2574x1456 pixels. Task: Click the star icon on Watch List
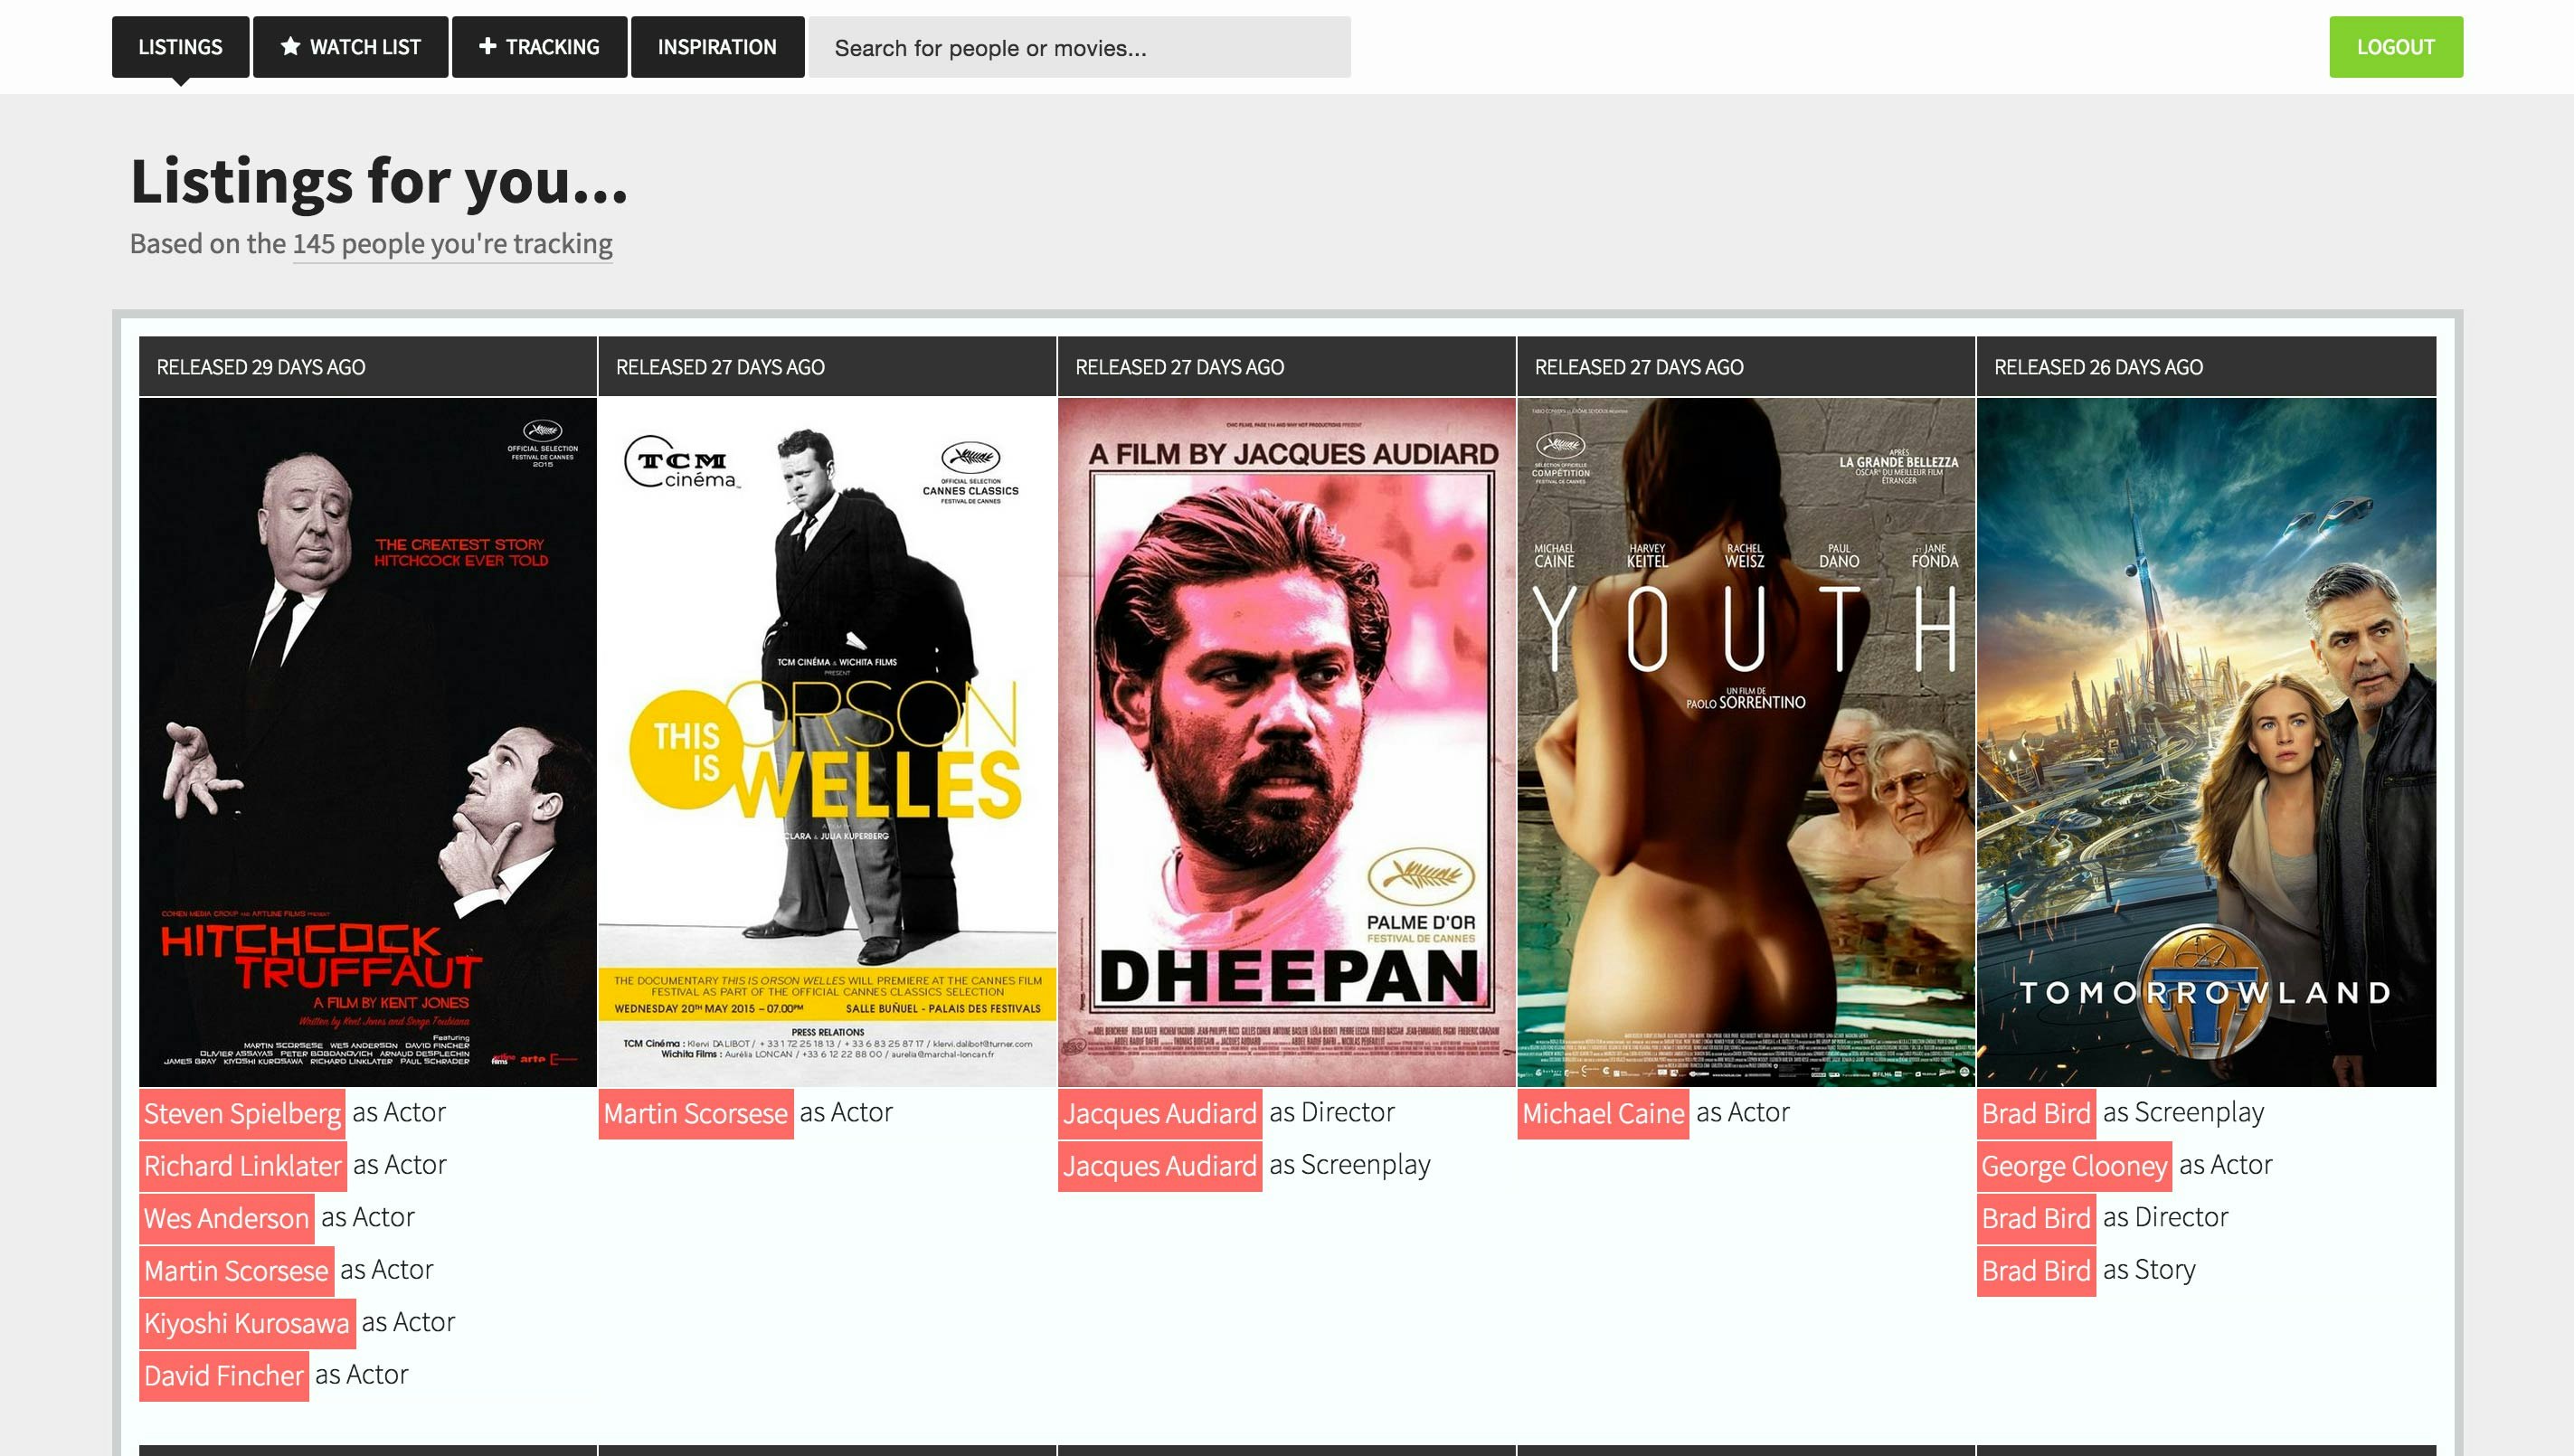pos(290,46)
